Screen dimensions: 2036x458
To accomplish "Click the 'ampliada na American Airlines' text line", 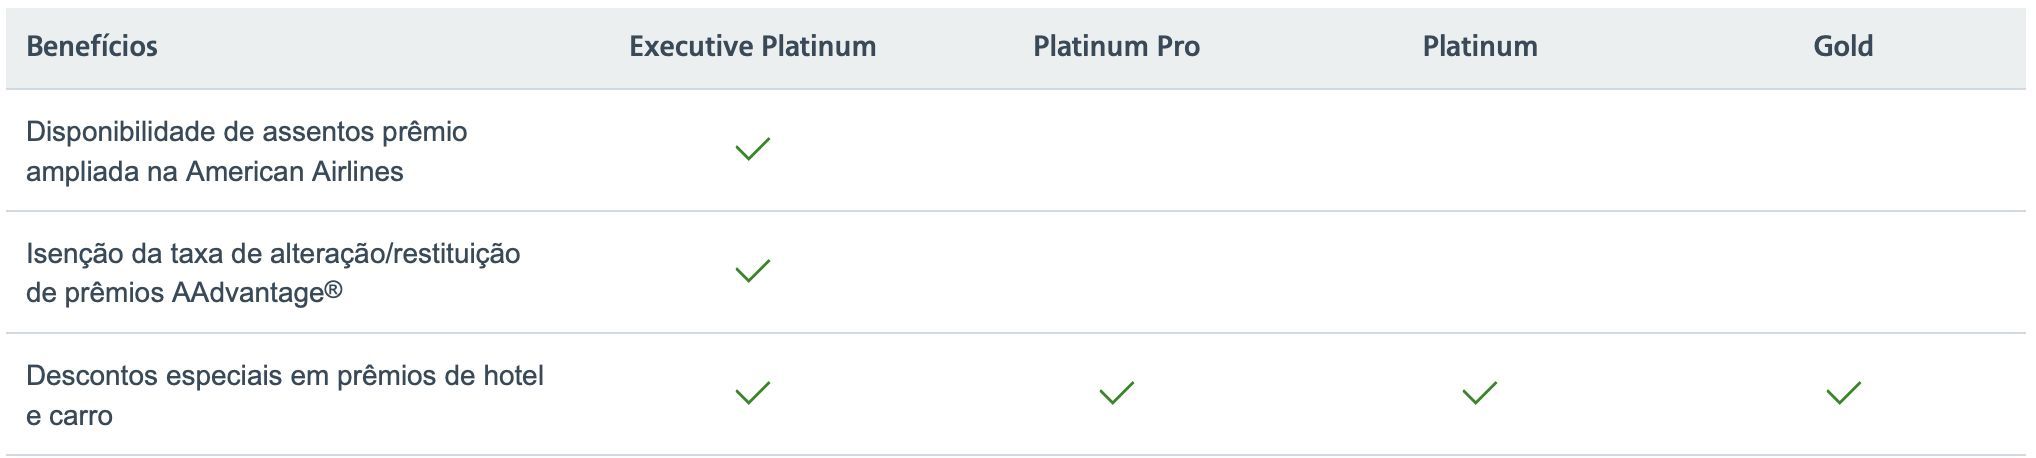I will pyautogui.click(x=215, y=172).
